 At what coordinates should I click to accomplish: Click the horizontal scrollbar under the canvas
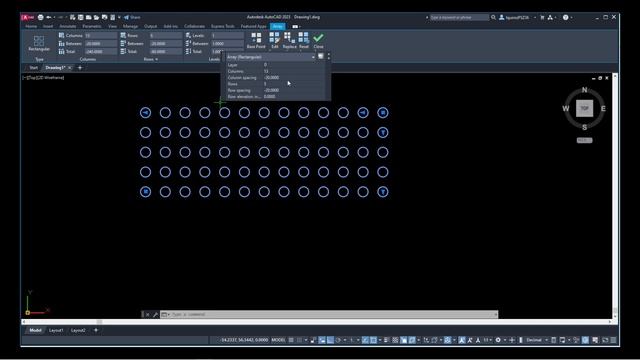tap(317, 322)
